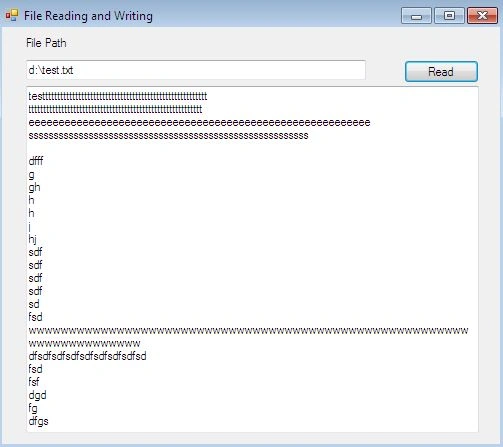Click the Read button
The width and height of the screenshot is (503, 447).
pos(441,71)
